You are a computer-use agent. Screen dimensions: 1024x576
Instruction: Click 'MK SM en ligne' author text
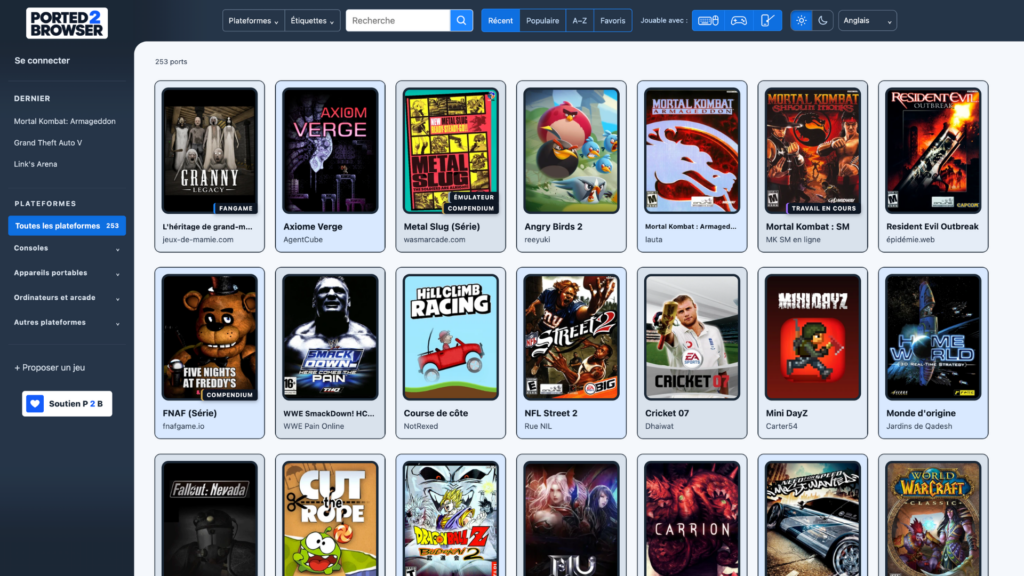pyautogui.click(x=793, y=240)
